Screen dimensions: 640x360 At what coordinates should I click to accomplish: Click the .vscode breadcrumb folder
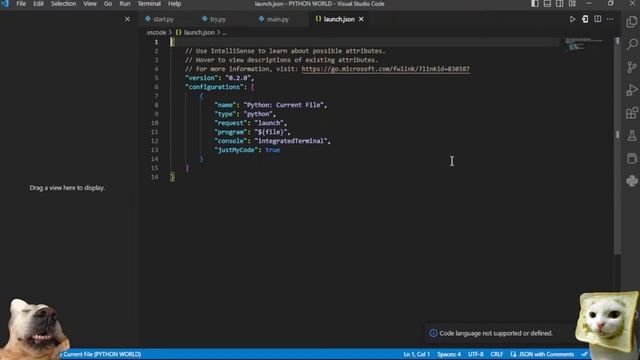coord(156,32)
